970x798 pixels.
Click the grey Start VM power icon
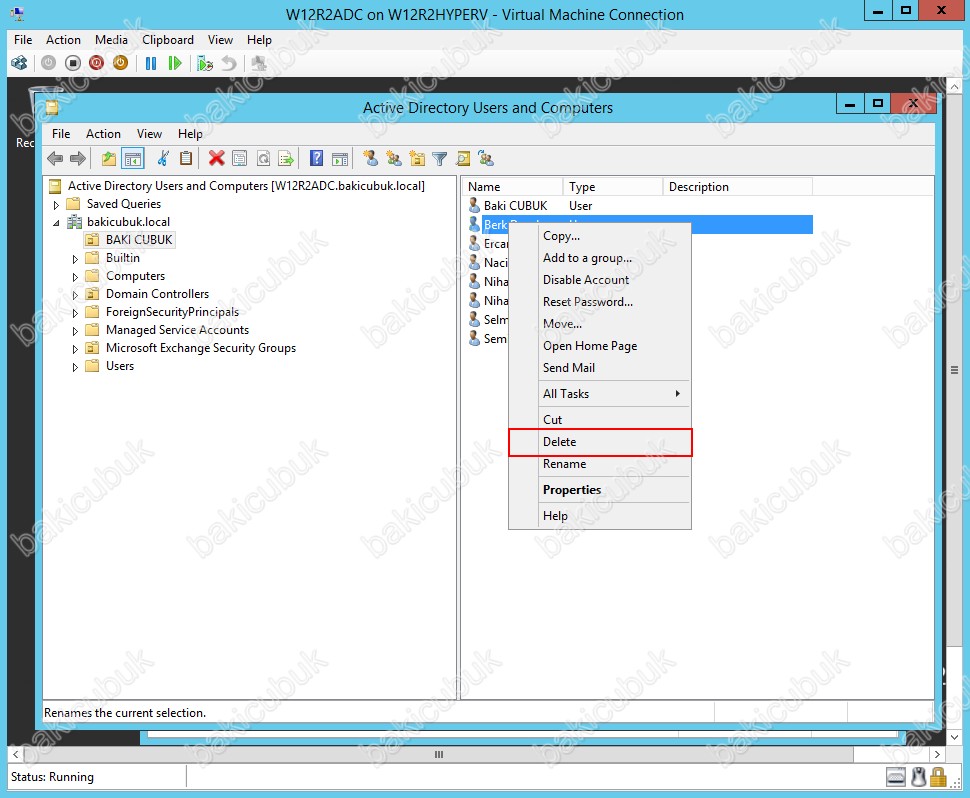[48, 63]
